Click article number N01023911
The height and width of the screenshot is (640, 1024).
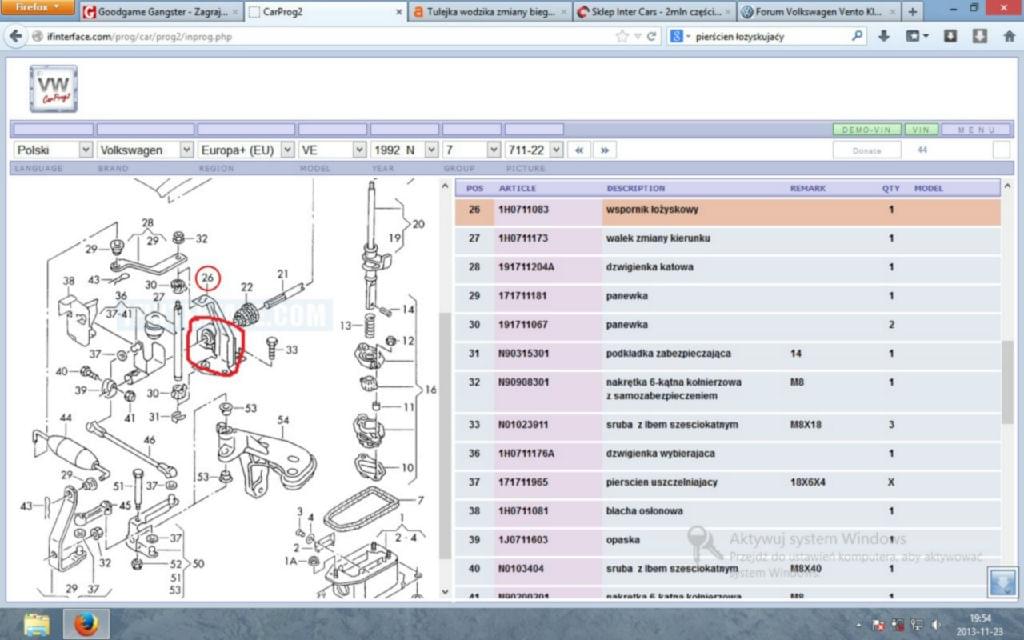[x=522, y=424]
